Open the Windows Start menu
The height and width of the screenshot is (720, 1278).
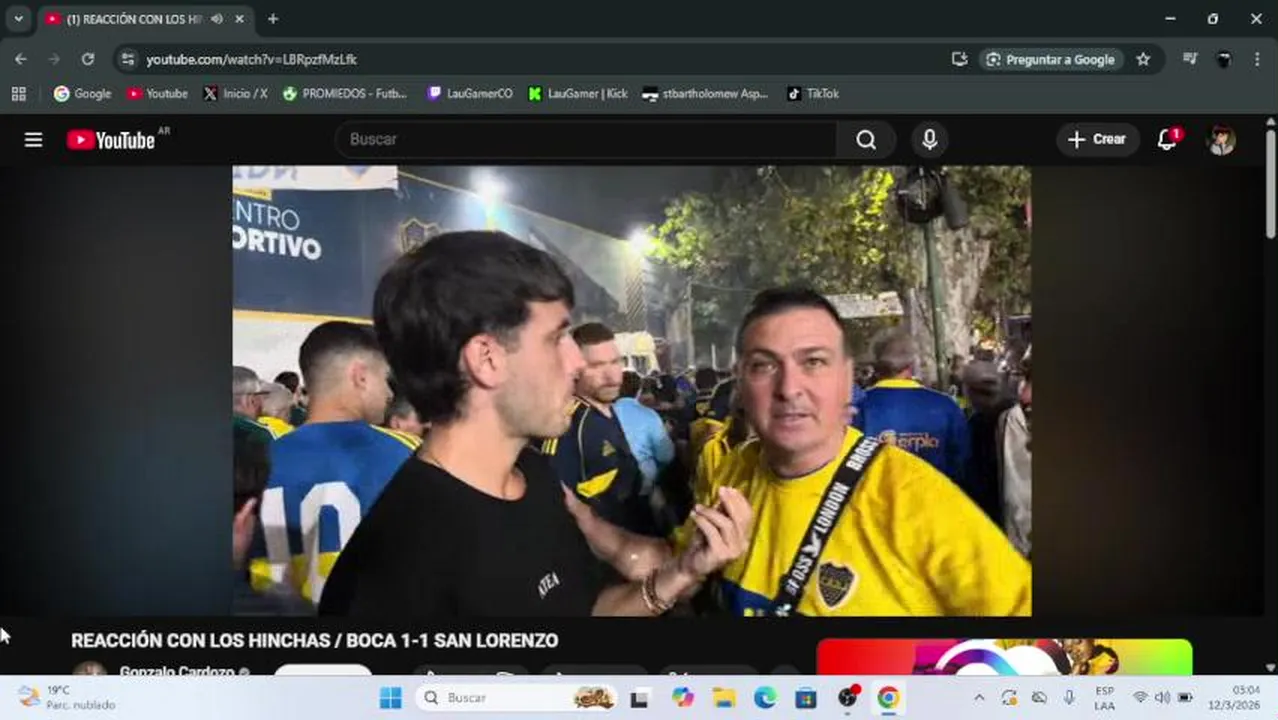[391, 698]
